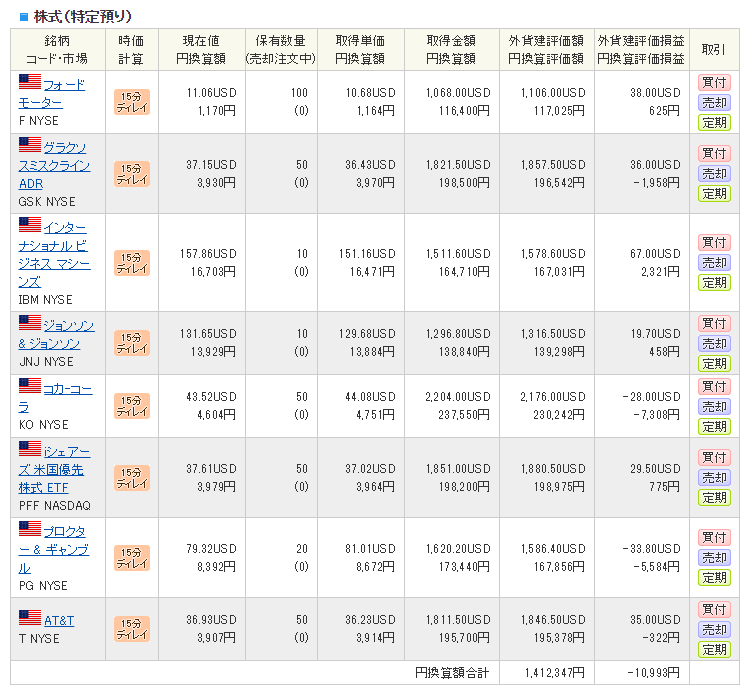
Task: Click 売却 button for AT&T row
Action: click(714, 629)
